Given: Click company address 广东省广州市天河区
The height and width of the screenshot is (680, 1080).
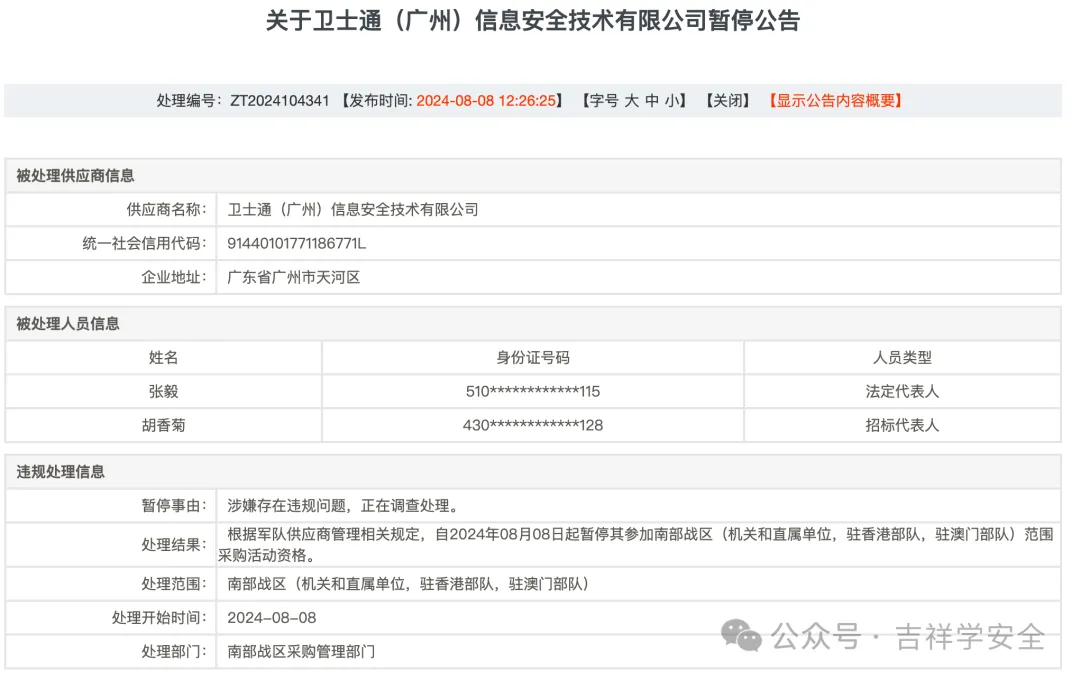Looking at the screenshot, I should pos(293,277).
